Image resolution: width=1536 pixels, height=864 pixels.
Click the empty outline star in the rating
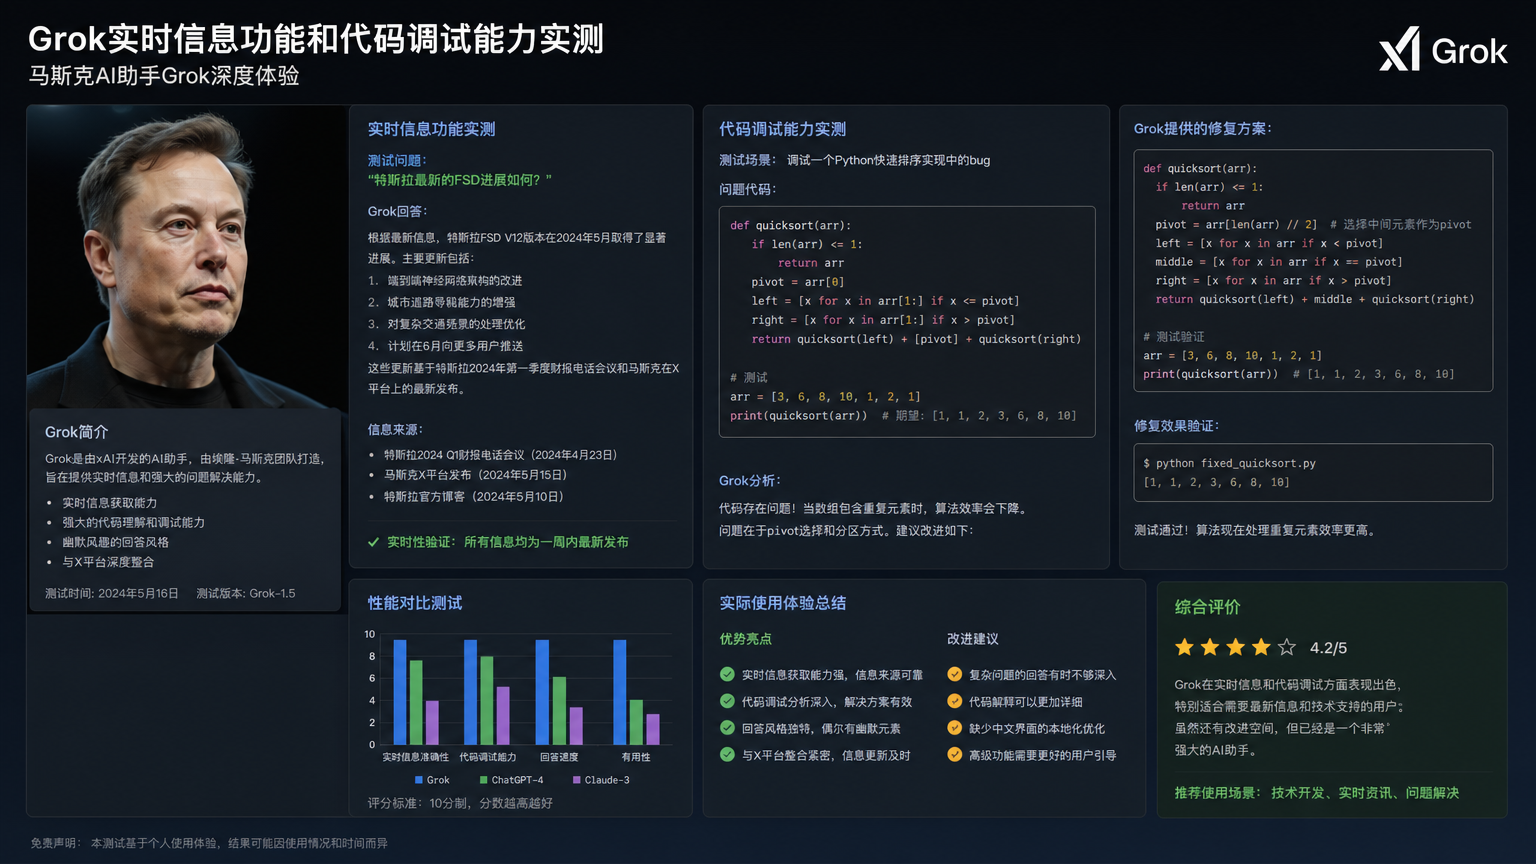(1287, 647)
